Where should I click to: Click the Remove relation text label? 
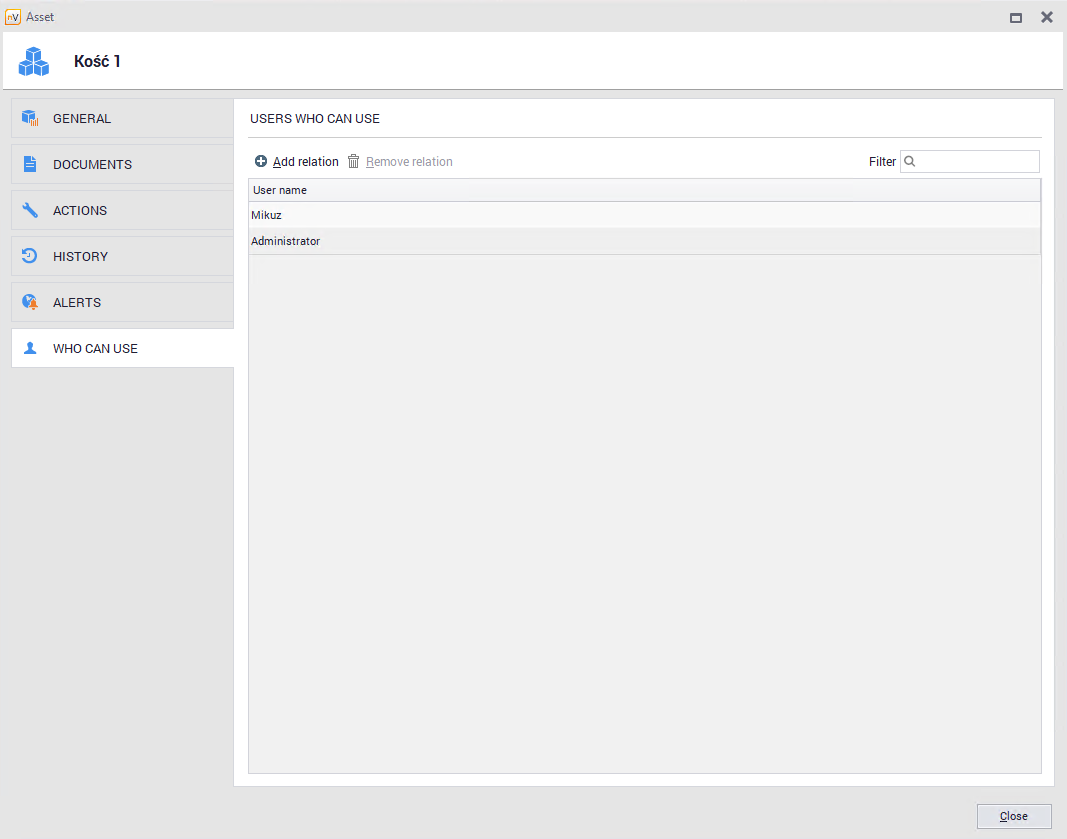[409, 161]
